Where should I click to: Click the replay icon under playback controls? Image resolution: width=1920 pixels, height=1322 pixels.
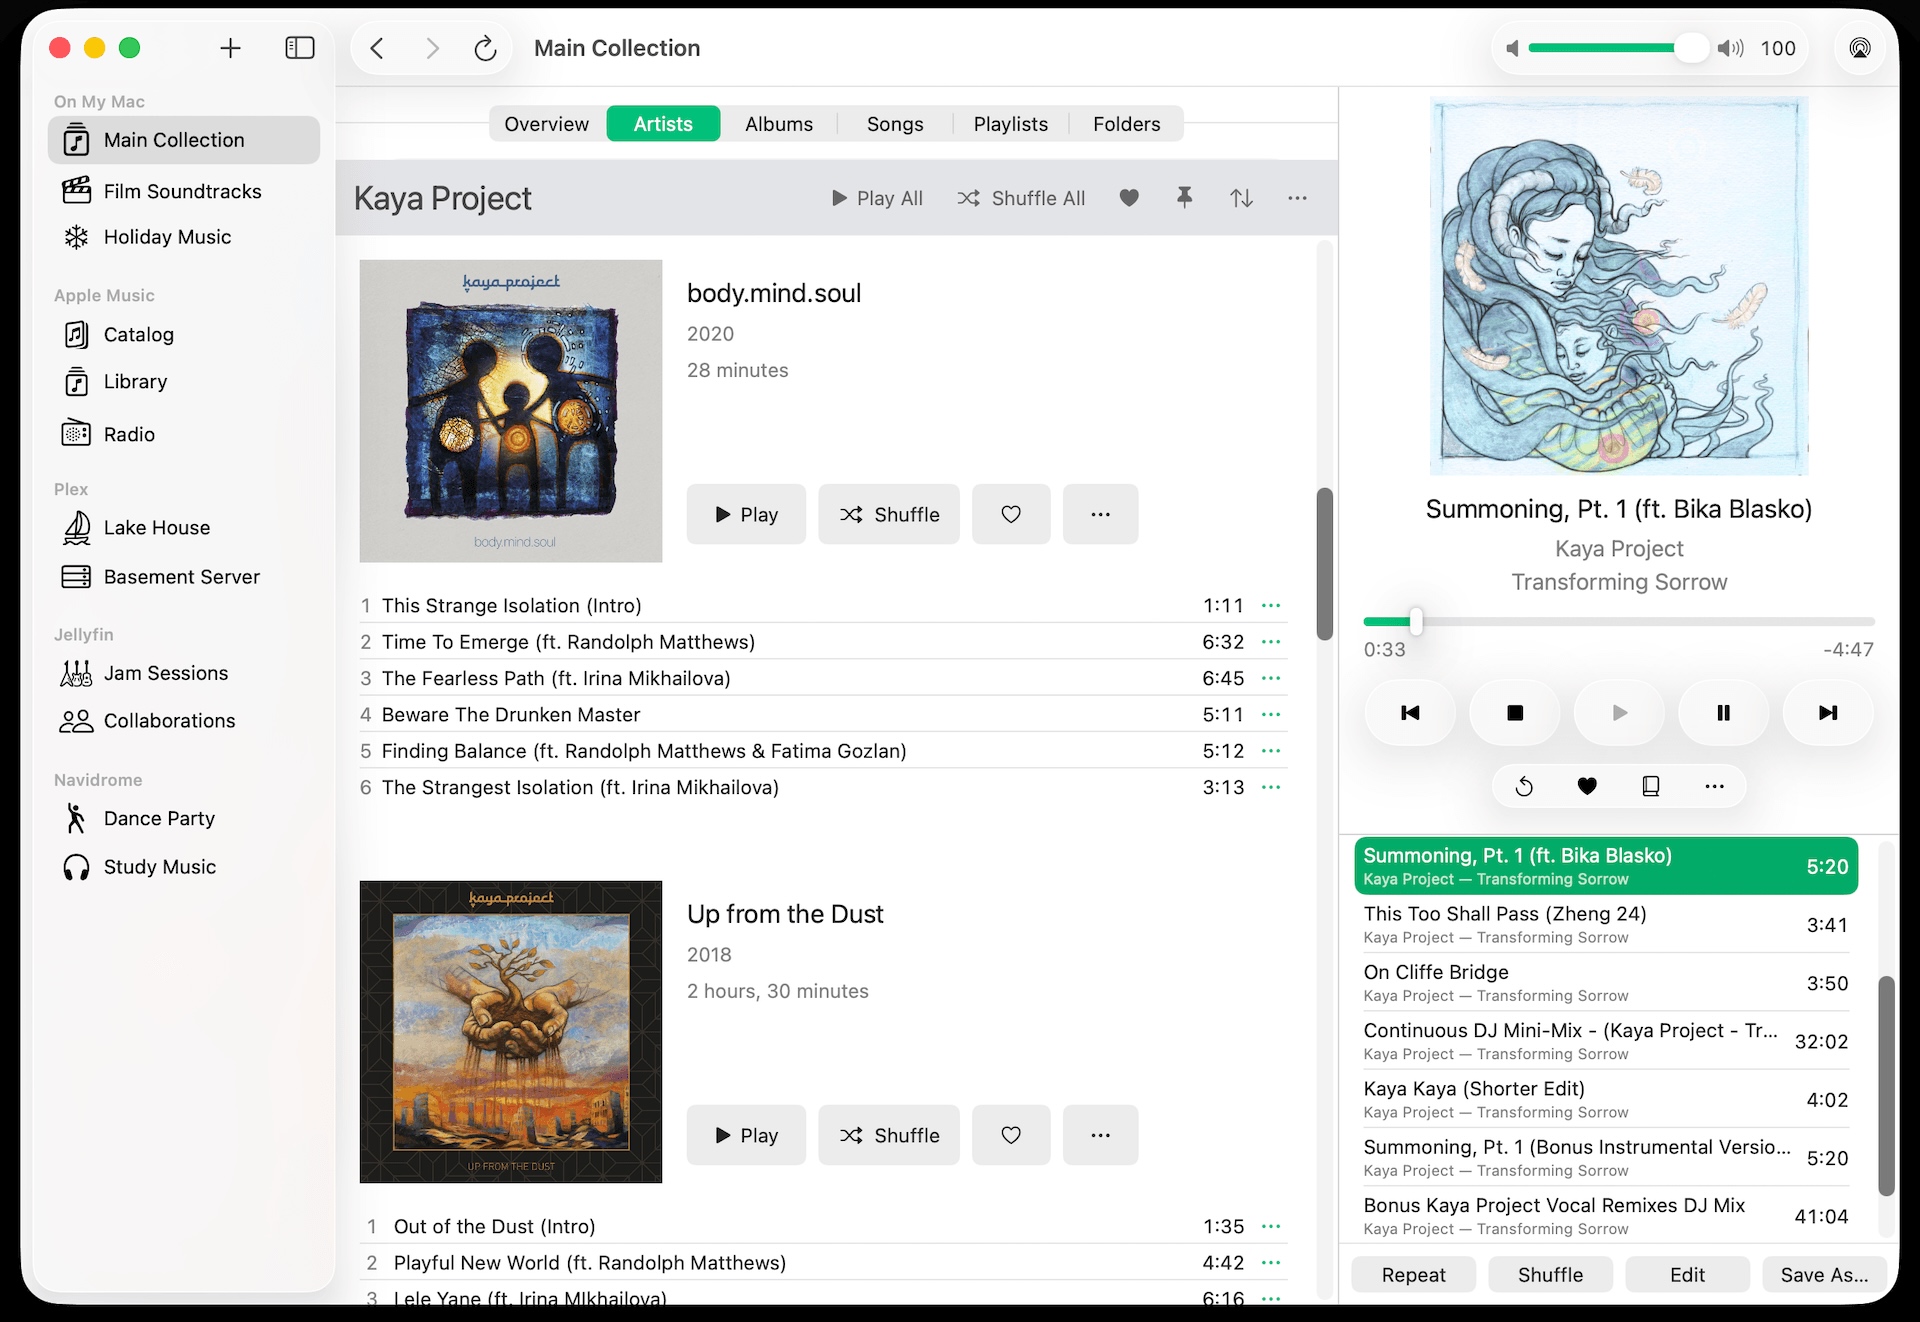click(x=1524, y=786)
